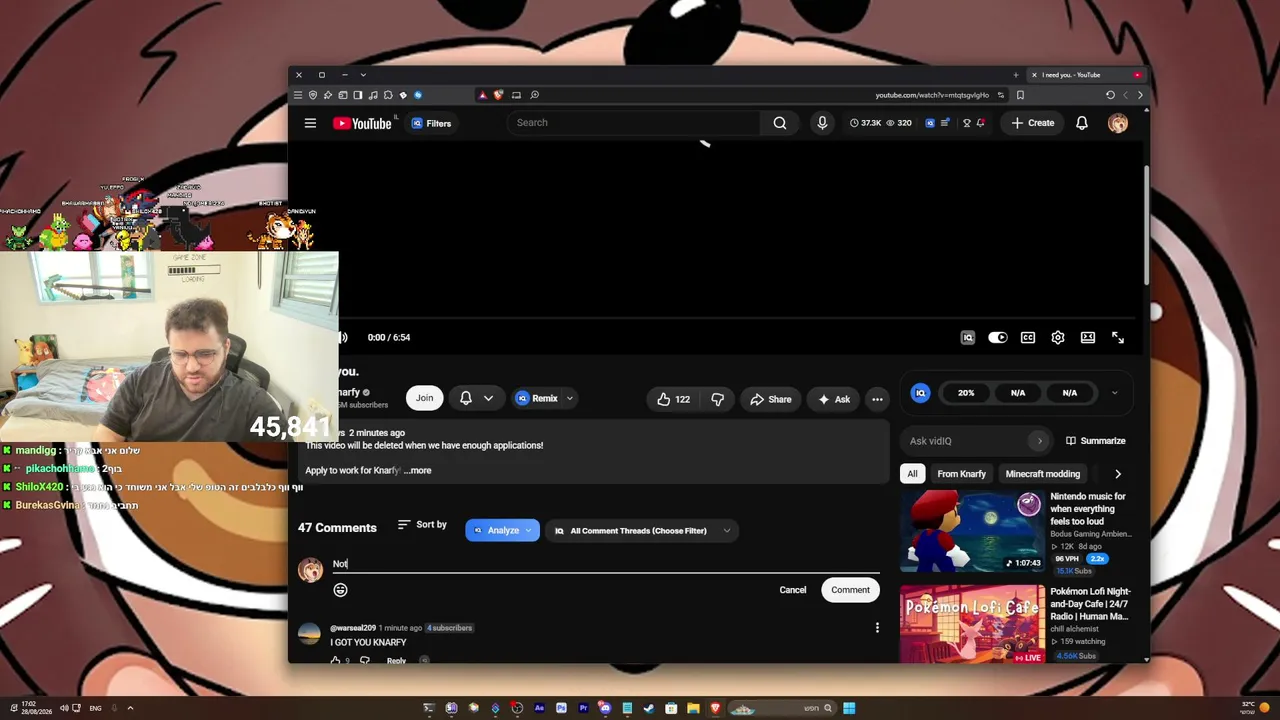Toggle the autoplay switch in the player

click(997, 338)
